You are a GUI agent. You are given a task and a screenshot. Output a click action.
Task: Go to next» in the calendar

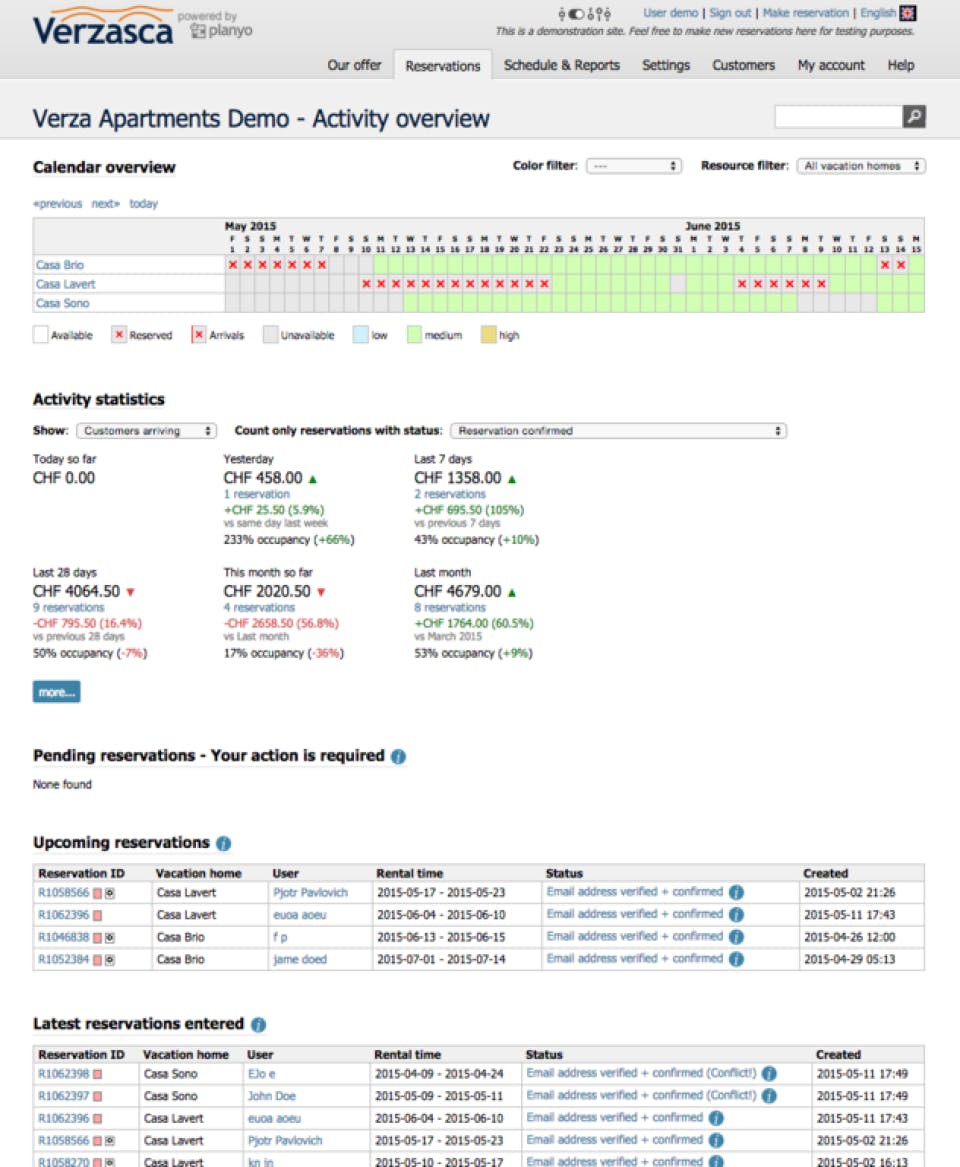(105, 204)
